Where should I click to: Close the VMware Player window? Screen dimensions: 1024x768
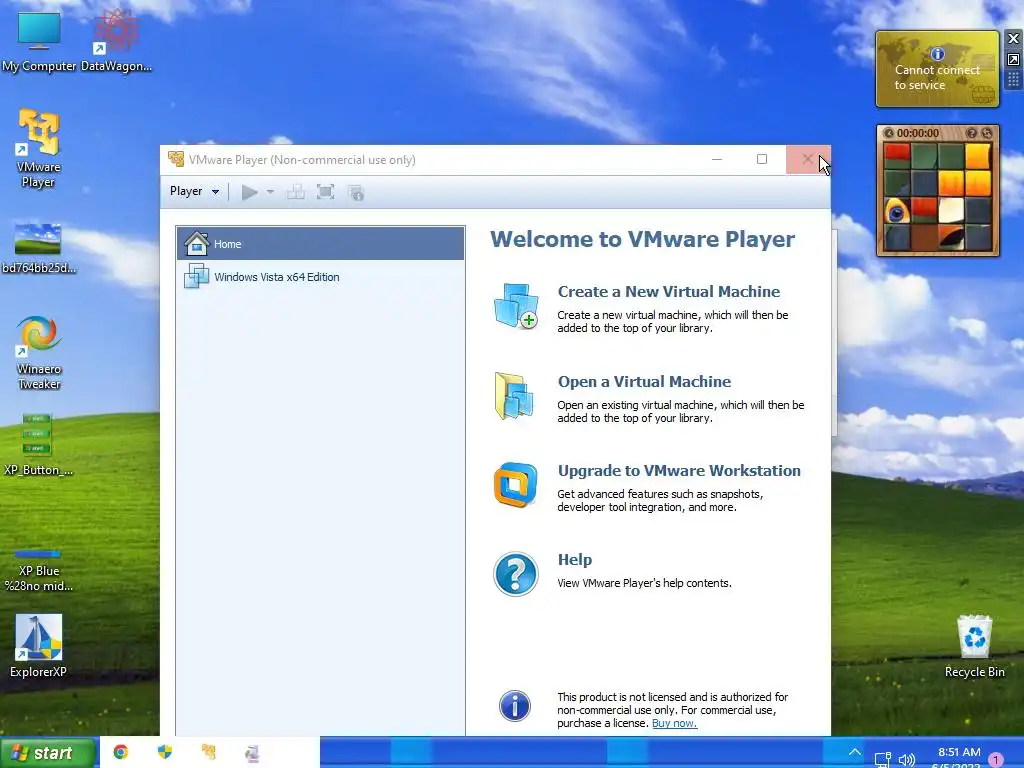pyautogui.click(x=808, y=159)
